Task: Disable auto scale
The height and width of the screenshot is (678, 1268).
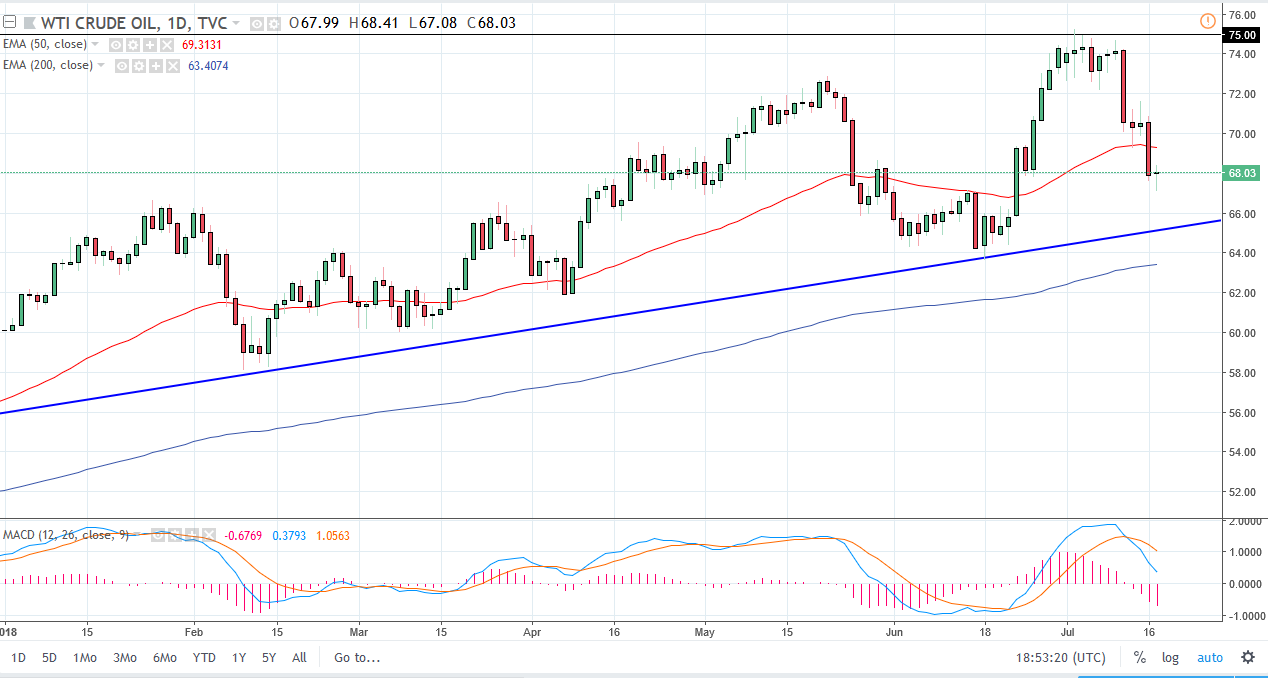Action: pyautogui.click(x=1210, y=658)
